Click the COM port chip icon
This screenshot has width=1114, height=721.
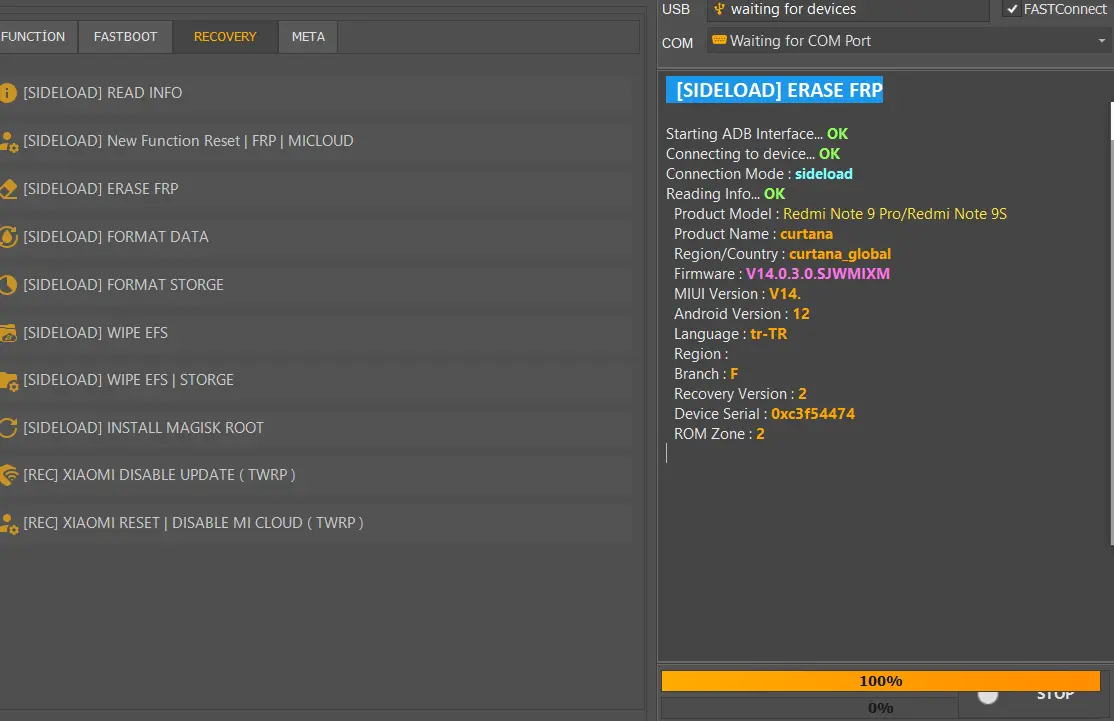coord(719,40)
